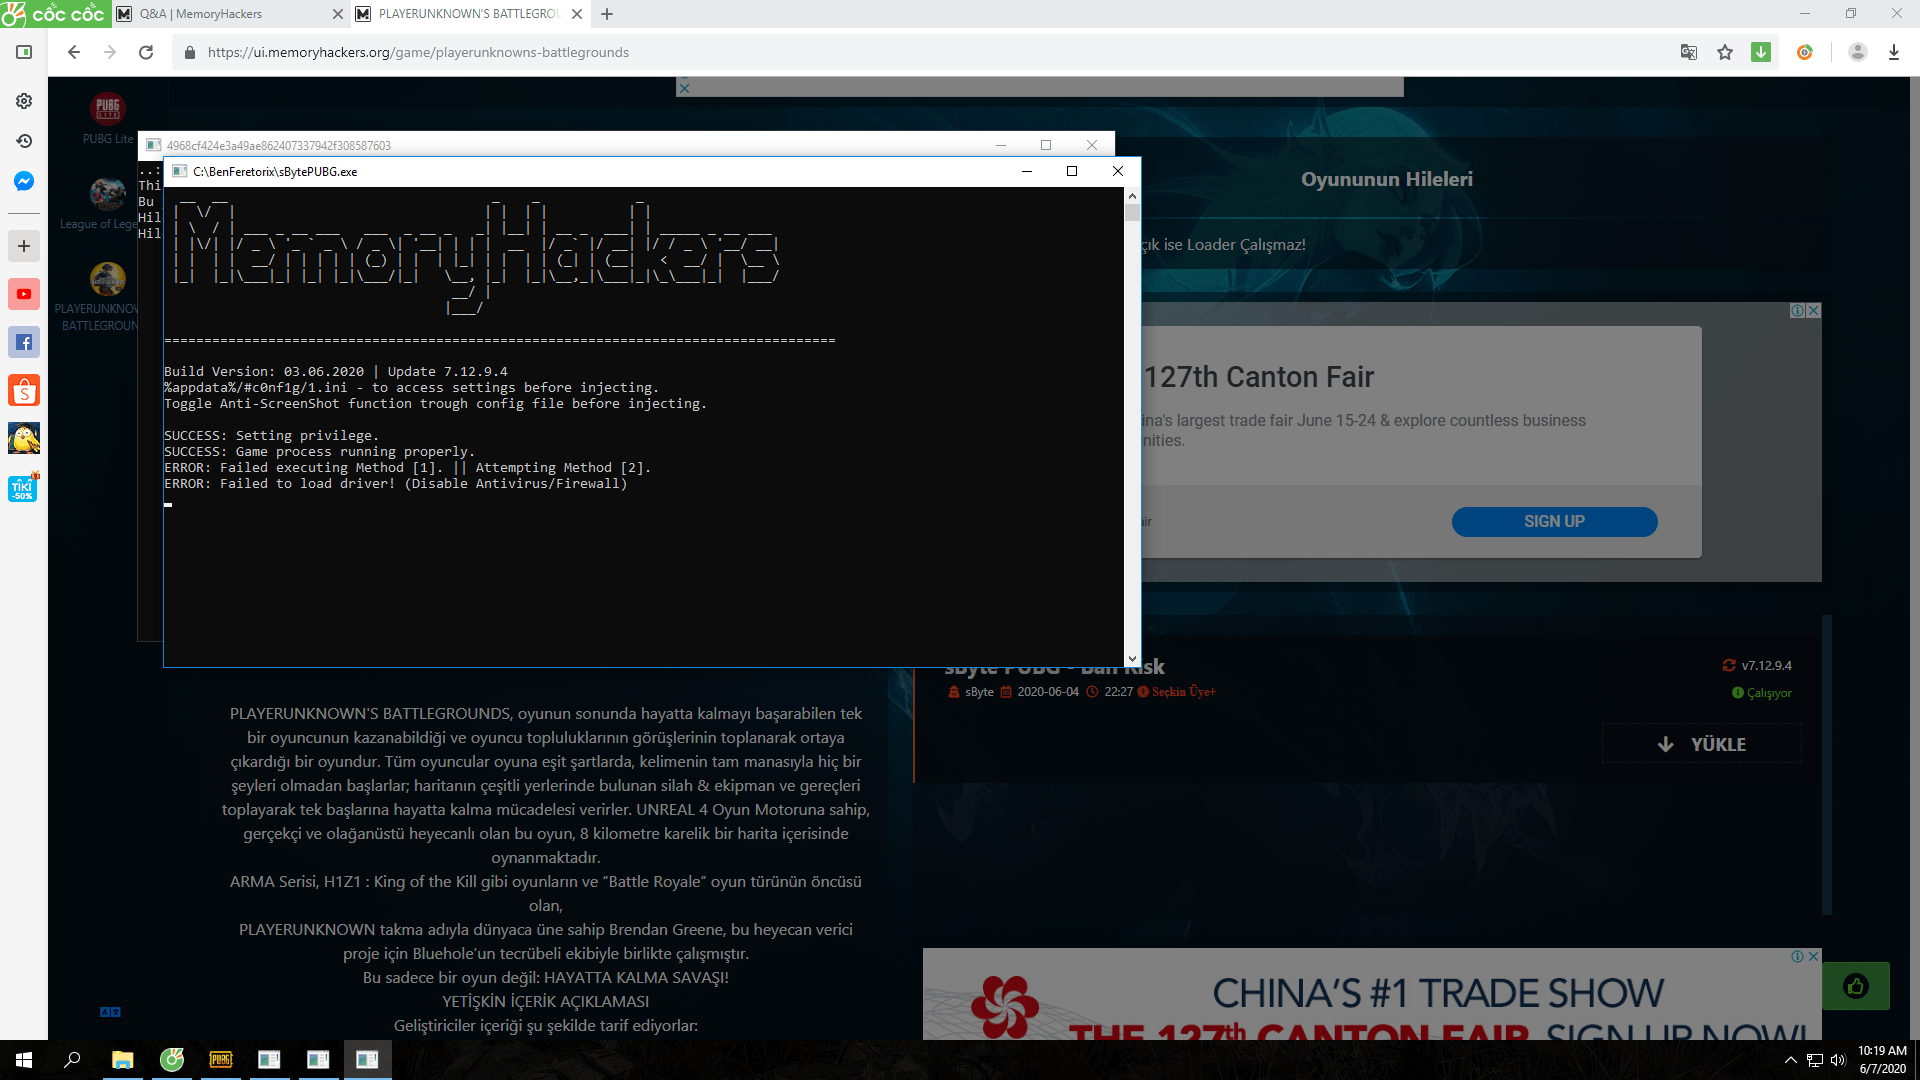Image resolution: width=1920 pixels, height=1080 pixels.
Task: Open File Explorer from taskbar
Action: (122, 1060)
